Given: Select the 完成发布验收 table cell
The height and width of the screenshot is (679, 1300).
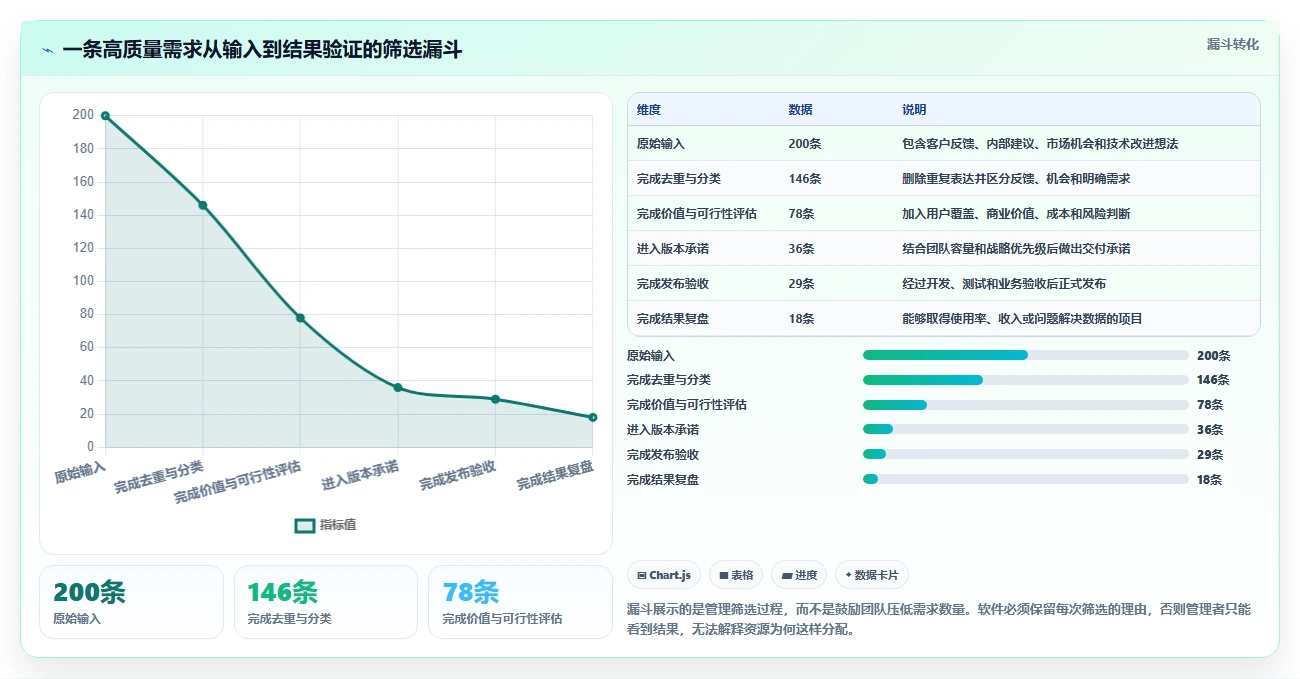Looking at the screenshot, I should pyautogui.click(x=704, y=284).
